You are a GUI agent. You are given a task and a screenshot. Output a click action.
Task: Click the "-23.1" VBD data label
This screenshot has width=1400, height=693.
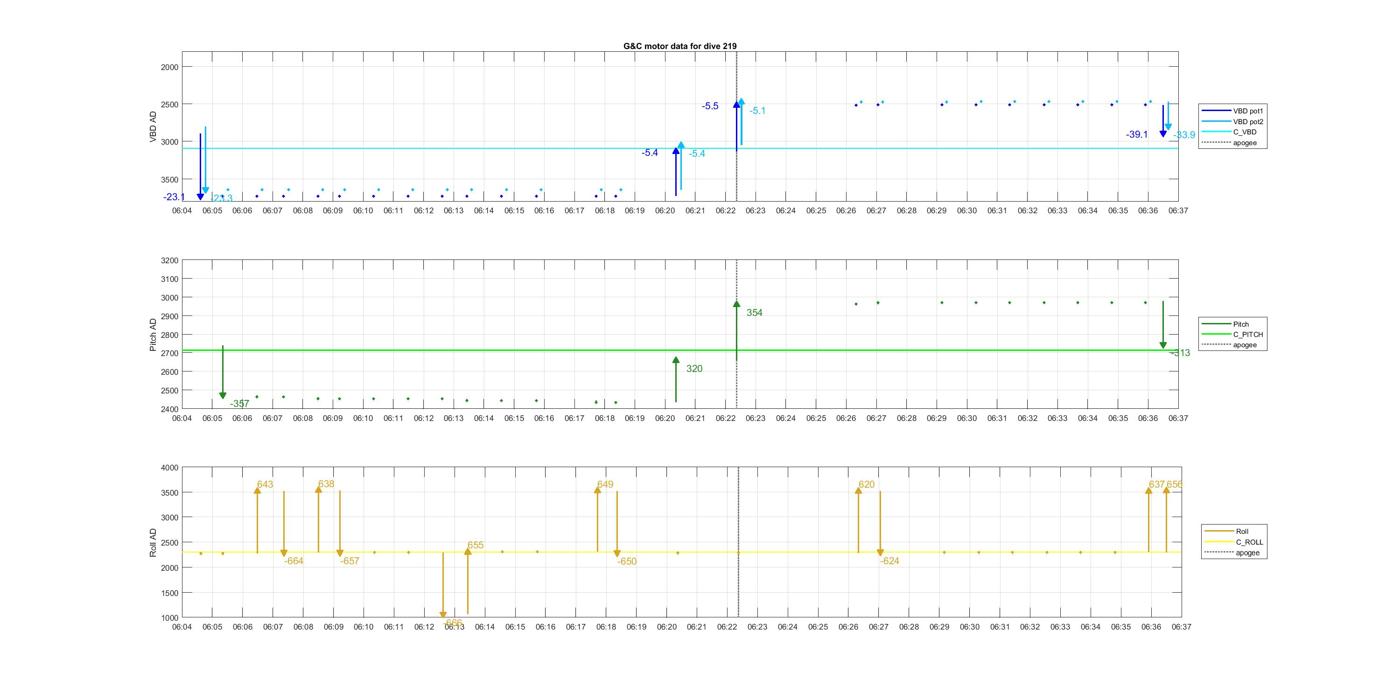click(175, 197)
